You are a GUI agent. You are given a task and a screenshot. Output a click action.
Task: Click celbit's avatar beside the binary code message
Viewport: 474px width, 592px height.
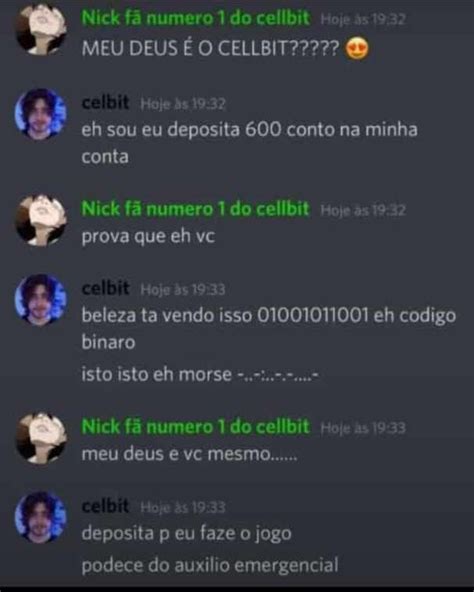40,300
